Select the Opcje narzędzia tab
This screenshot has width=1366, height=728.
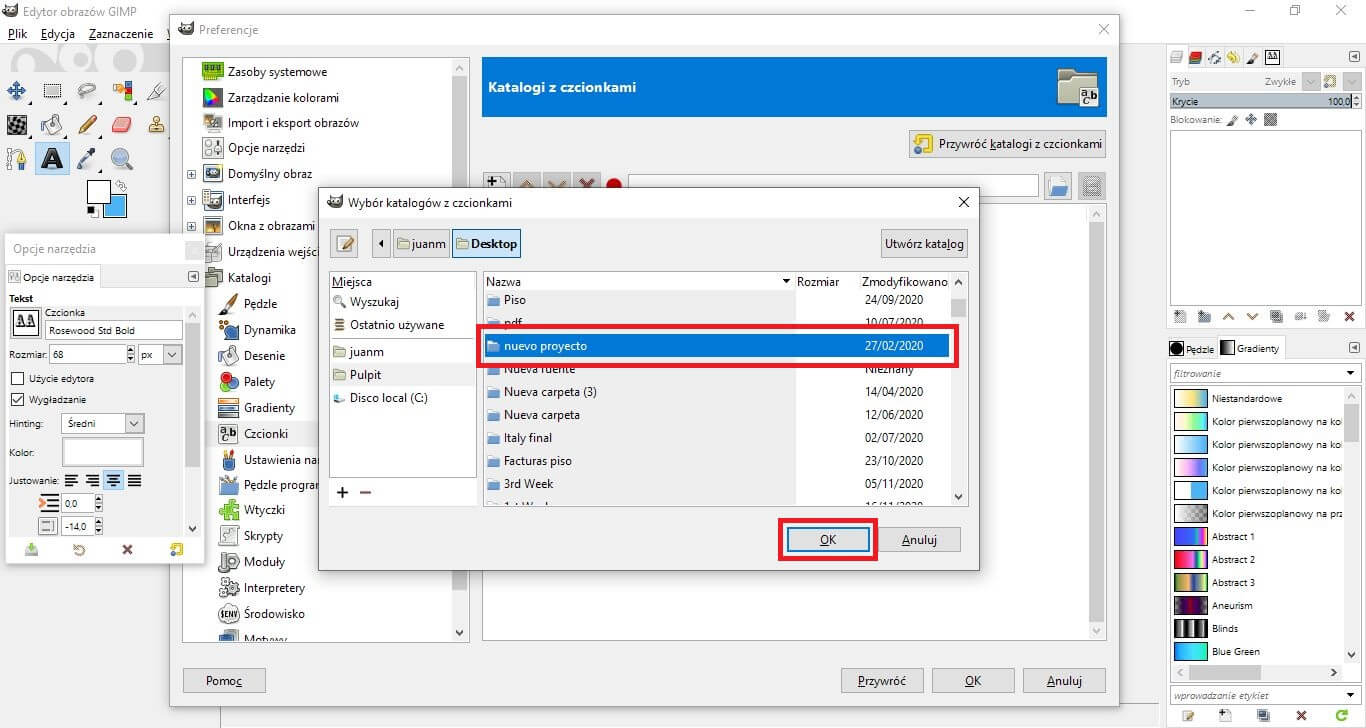point(52,277)
